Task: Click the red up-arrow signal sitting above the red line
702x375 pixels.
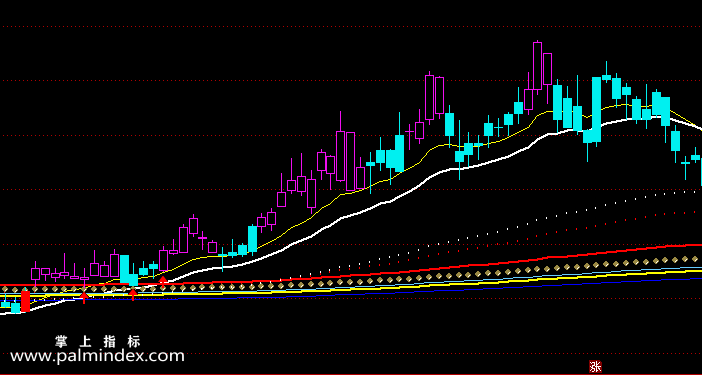Action: point(163,280)
